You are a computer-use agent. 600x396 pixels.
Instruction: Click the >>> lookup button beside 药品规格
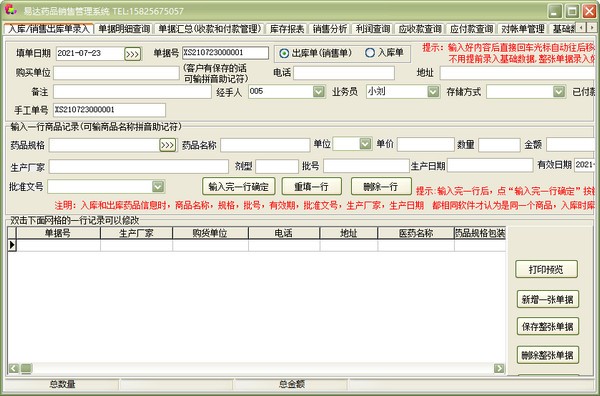[168, 145]
